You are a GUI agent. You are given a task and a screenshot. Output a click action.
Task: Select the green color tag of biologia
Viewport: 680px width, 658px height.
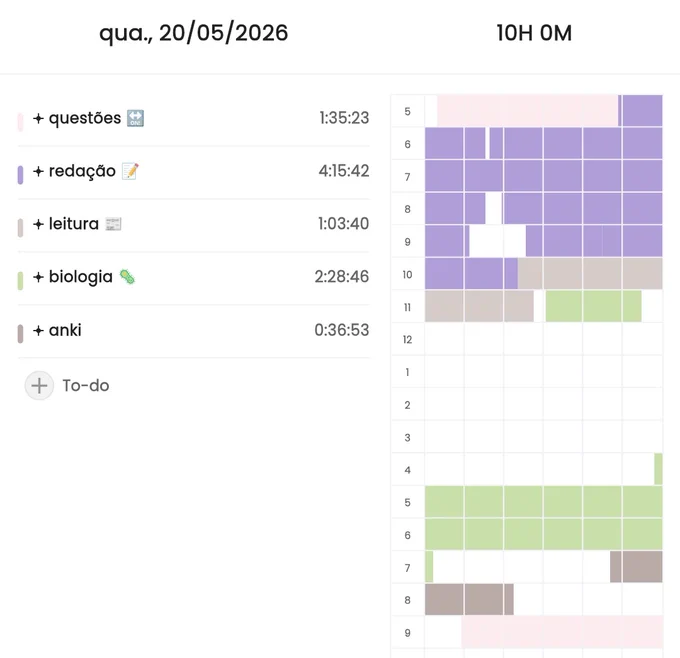(x=20, y=281)
